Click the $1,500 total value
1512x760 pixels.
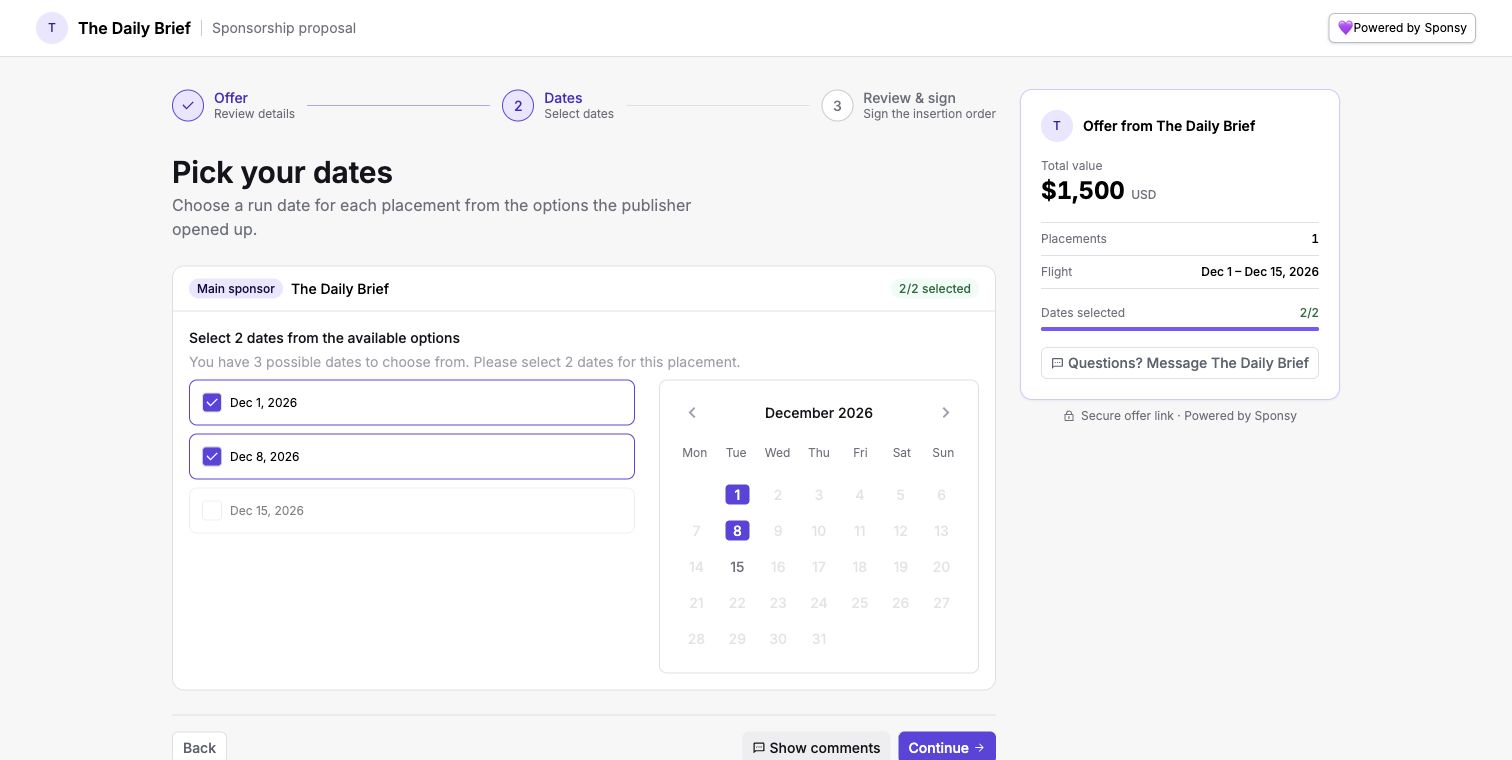pyautogui.click(x=1083, y=190)
